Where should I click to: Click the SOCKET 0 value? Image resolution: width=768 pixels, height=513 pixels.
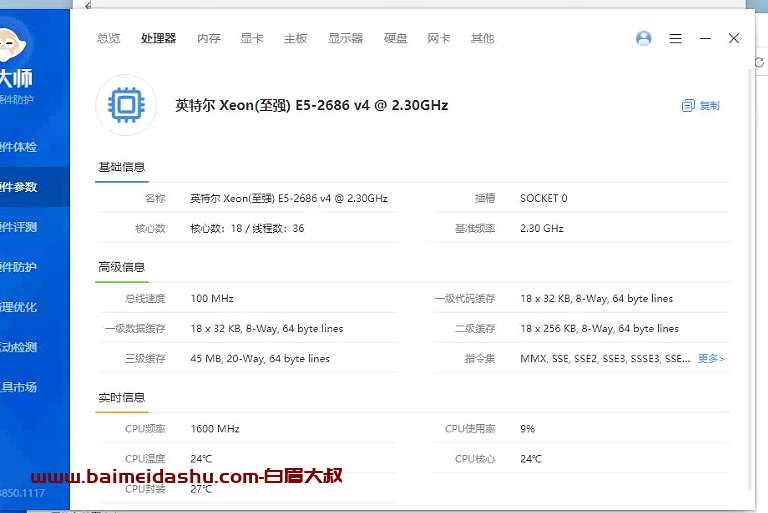[544, 198]
